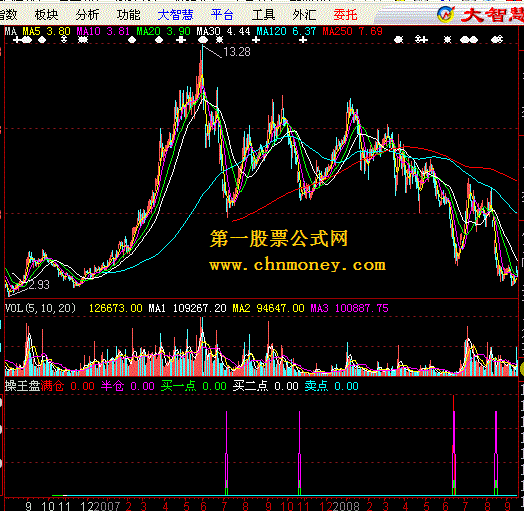Click the magenta MA10 3.81 label
This screenshot has height=511, width=524.
click(103, 31)
